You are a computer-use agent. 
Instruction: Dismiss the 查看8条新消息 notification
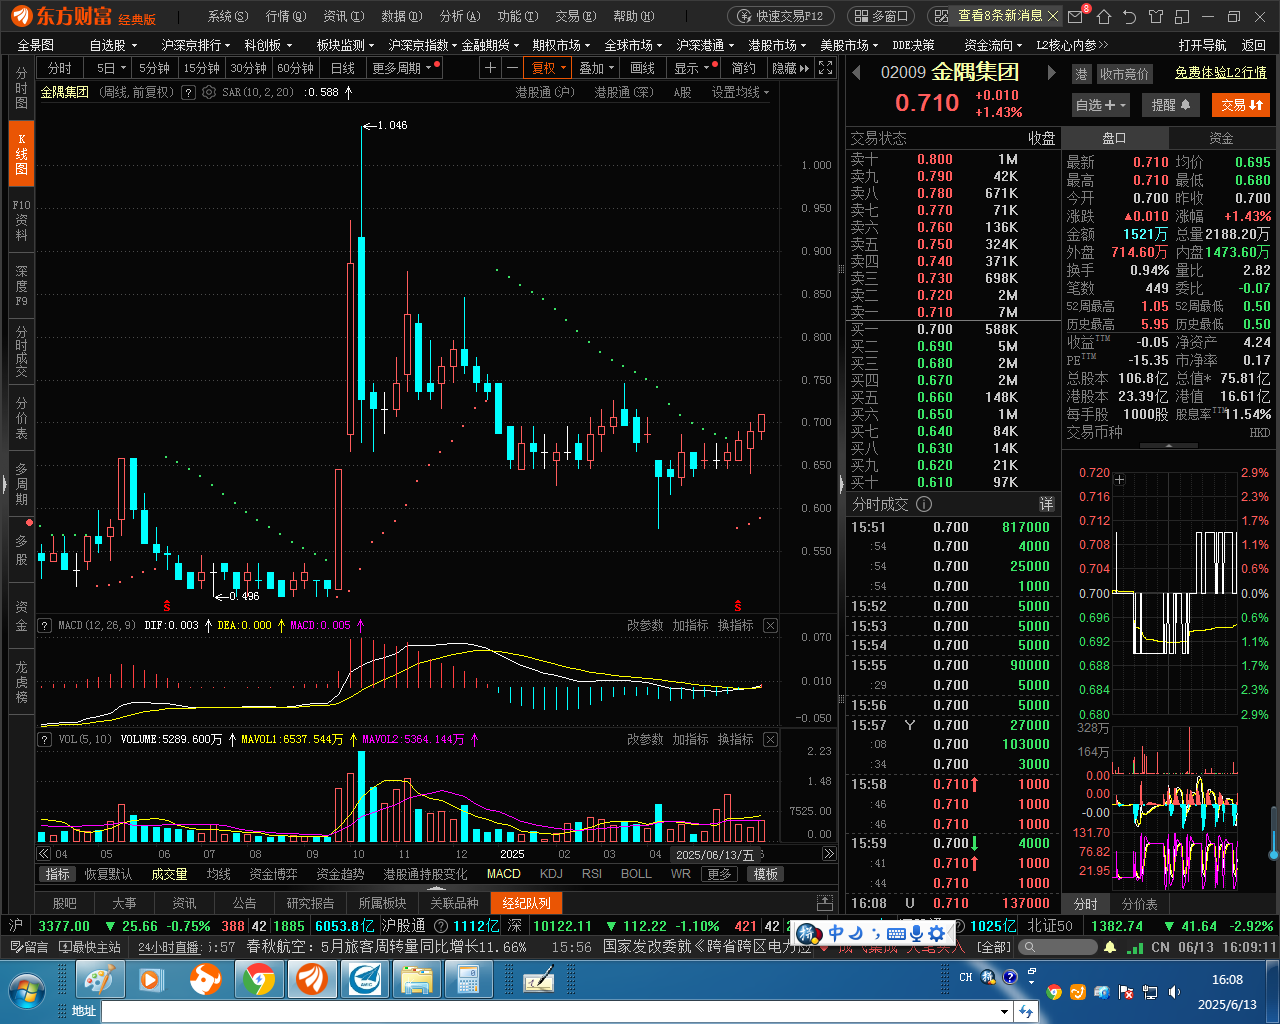click(1053, 16)
